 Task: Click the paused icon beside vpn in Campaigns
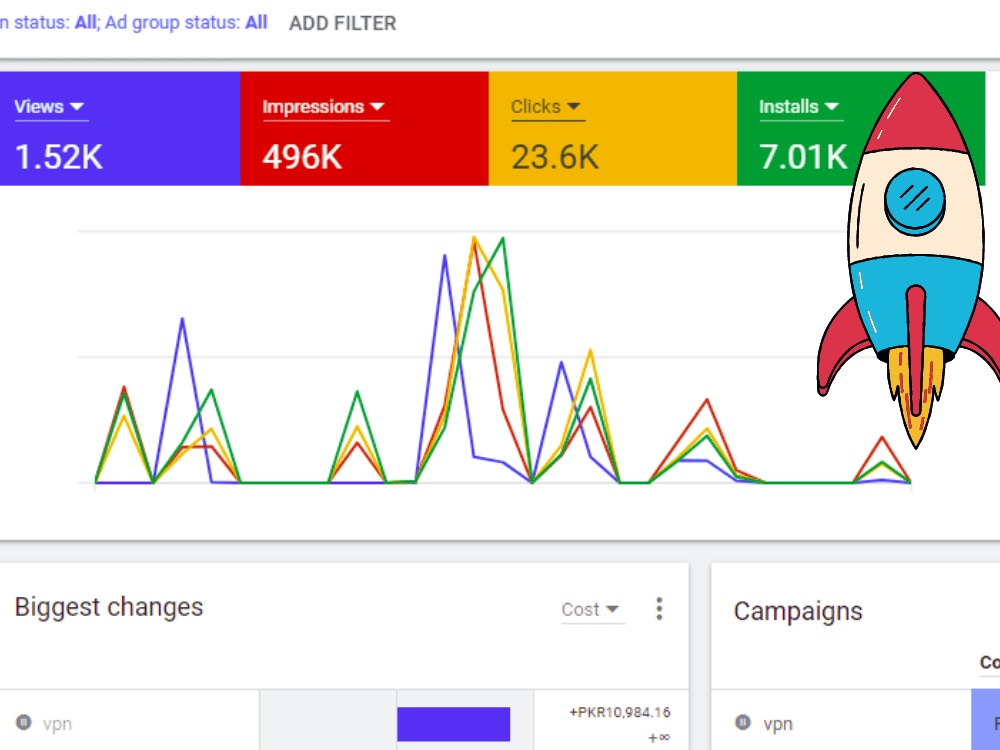pyautogui.click(x=743, y=722)
